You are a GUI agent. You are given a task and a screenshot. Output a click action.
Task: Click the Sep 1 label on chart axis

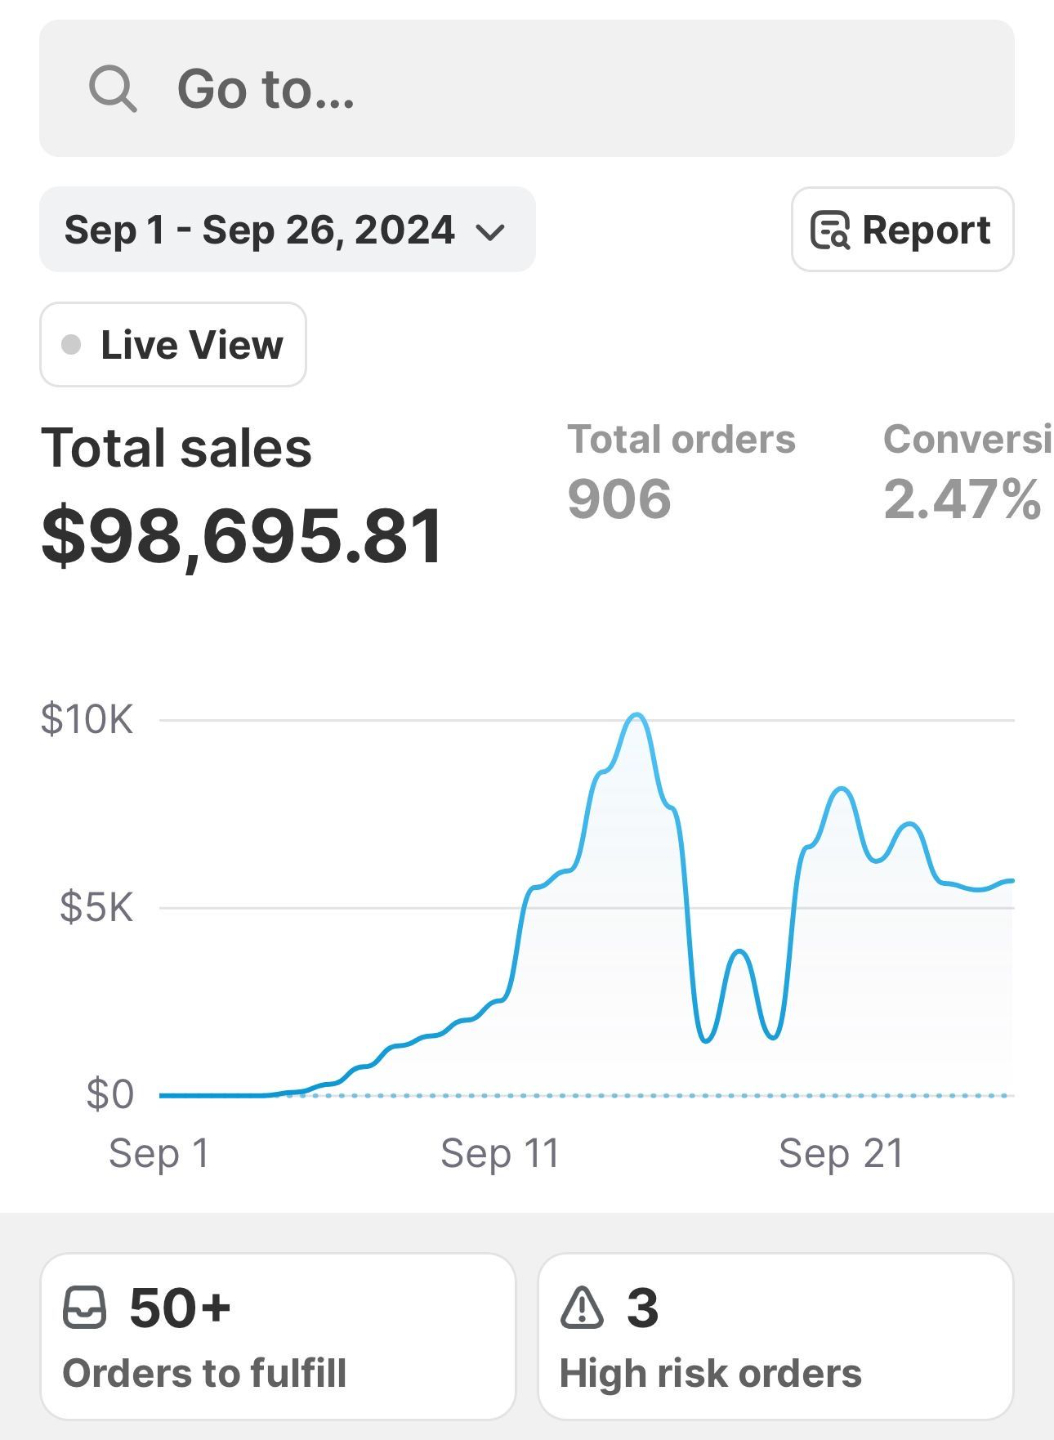coord(158,1153)
